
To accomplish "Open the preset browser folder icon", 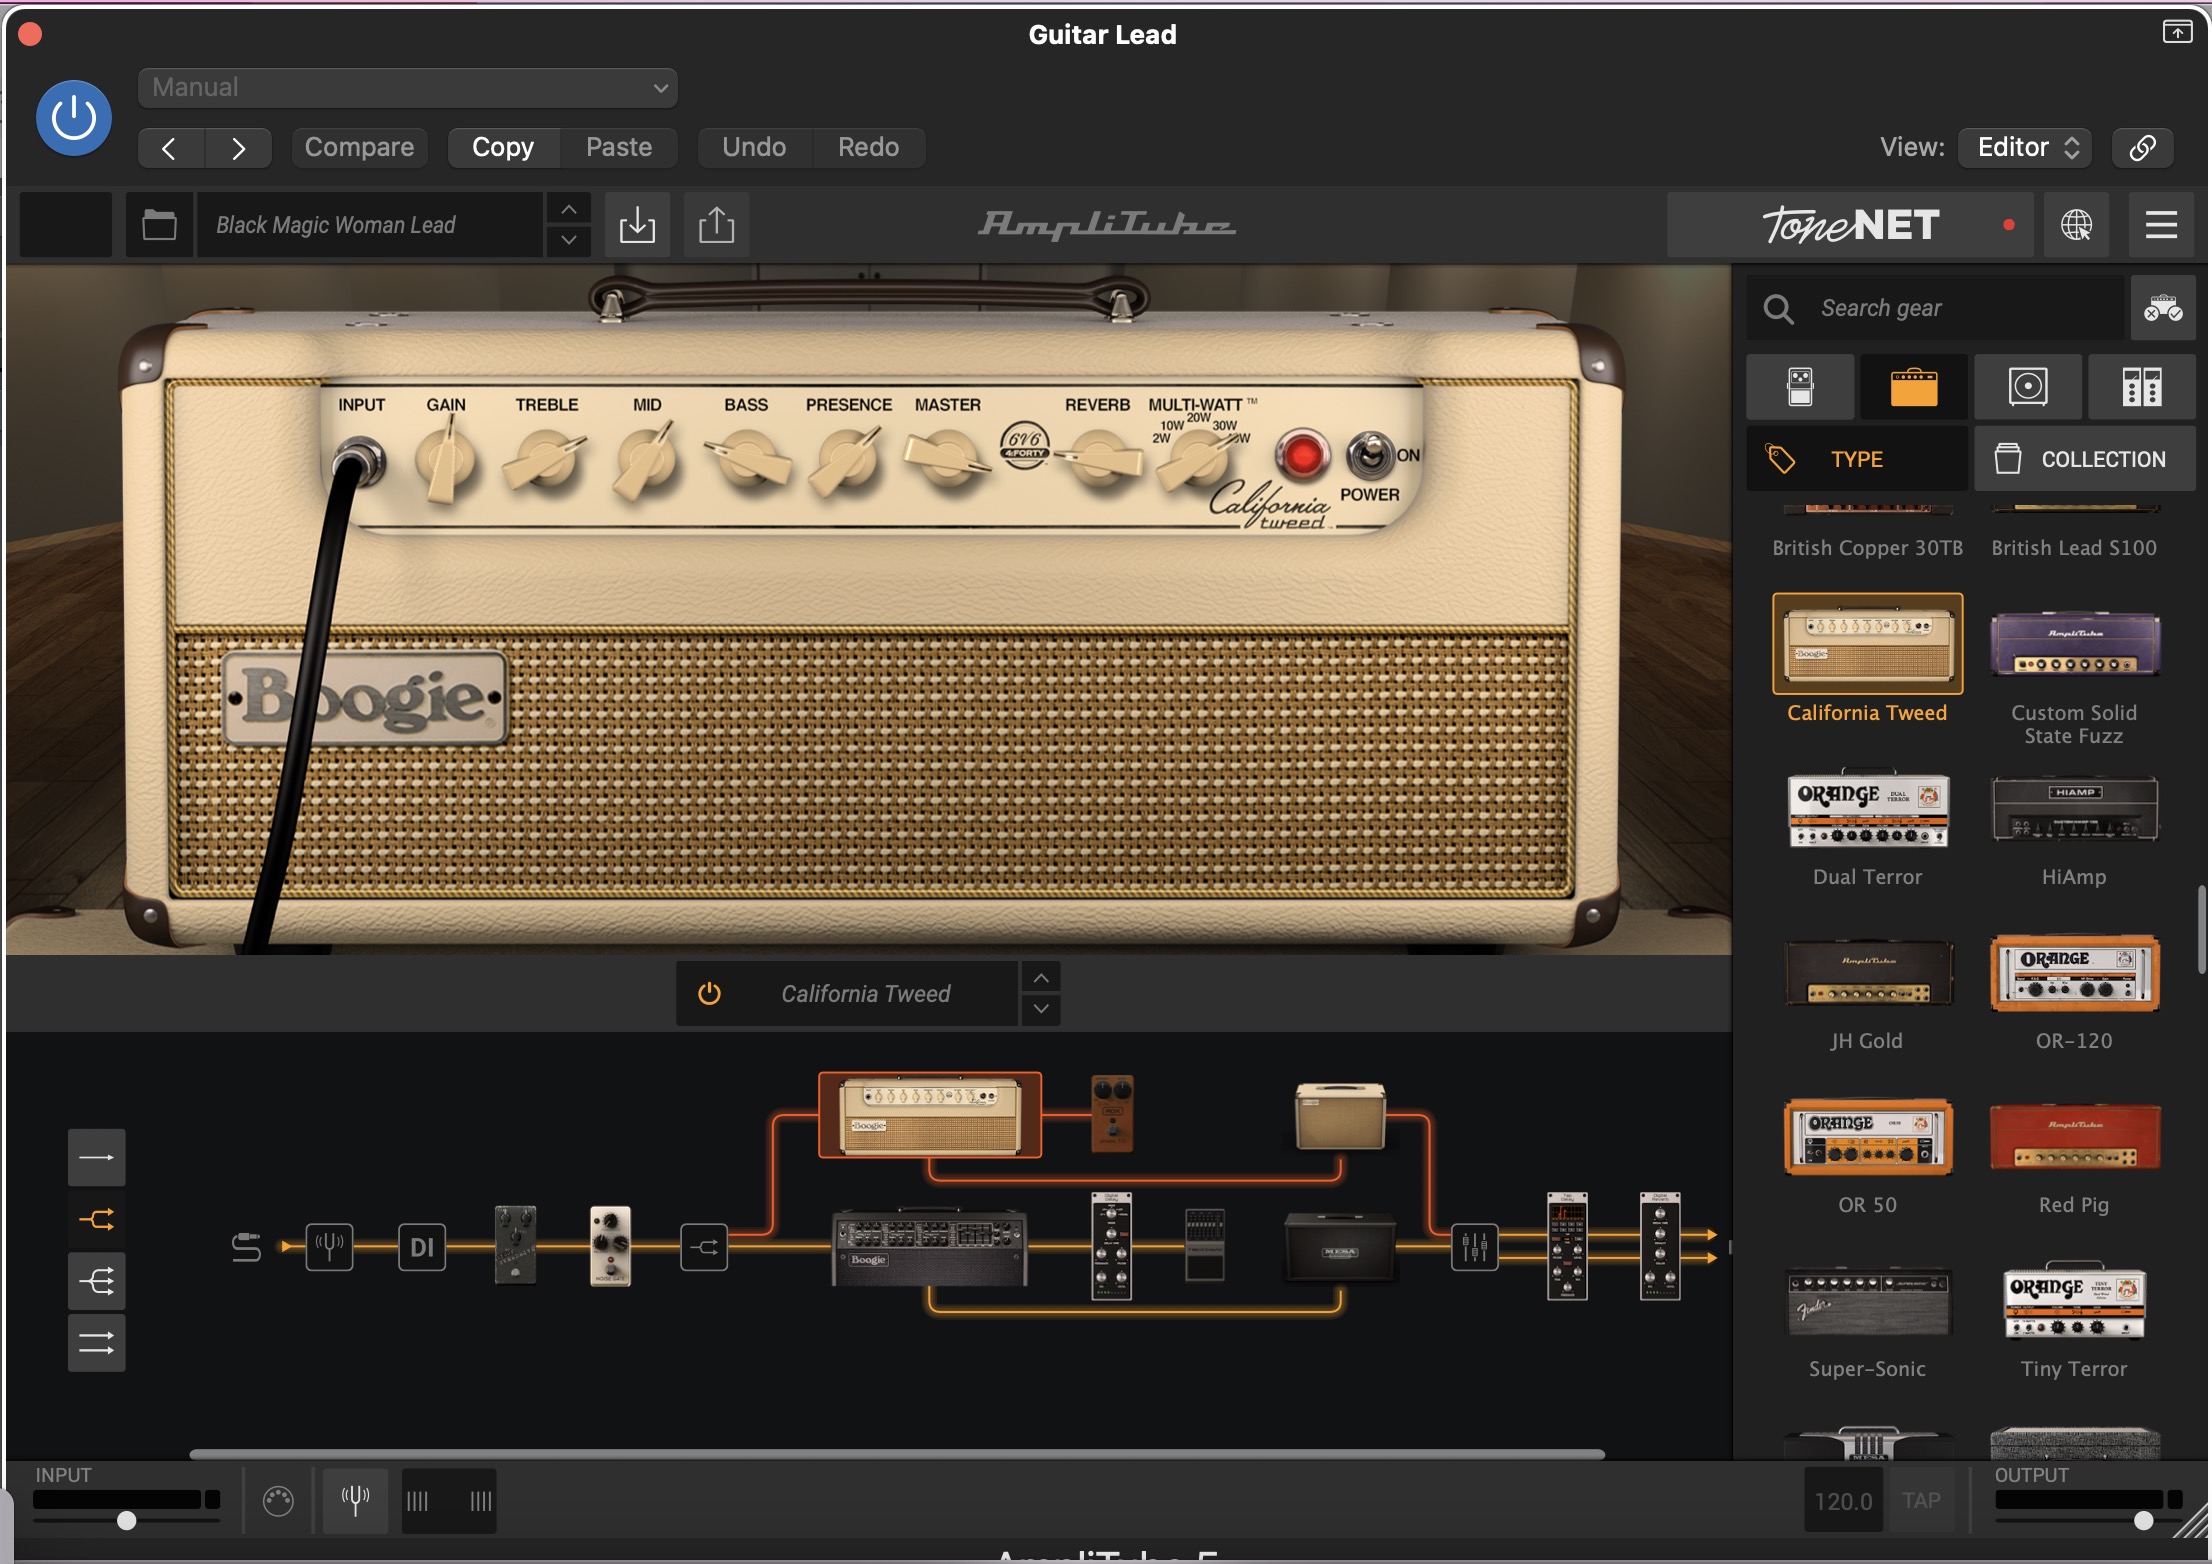I will coord(159,225).
